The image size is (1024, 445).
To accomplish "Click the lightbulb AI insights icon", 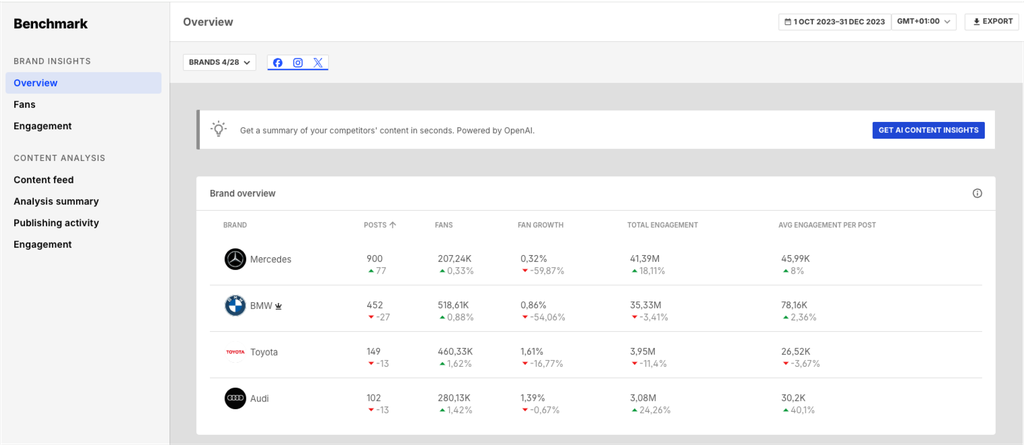I will [218, 129].
